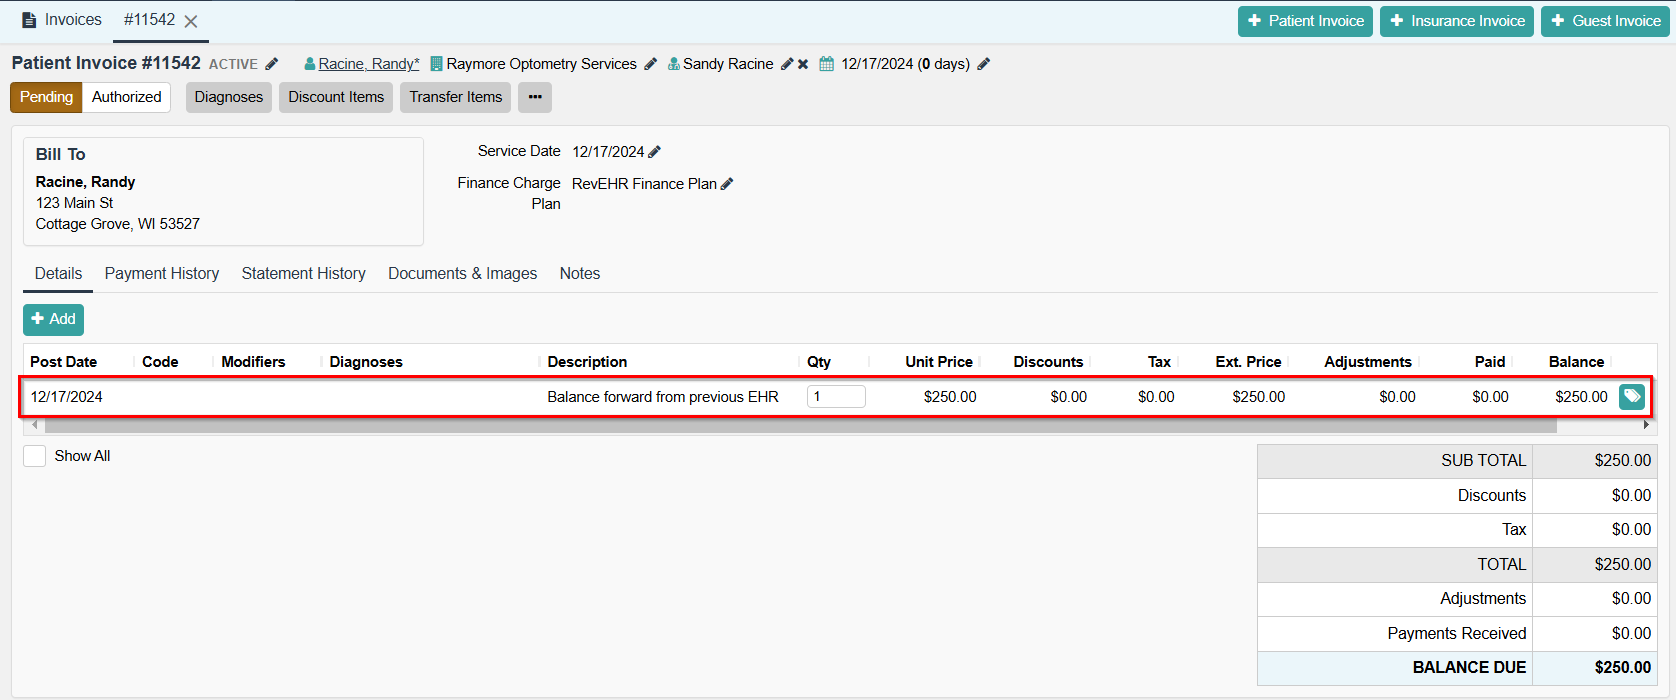Remove provider Sandy Racine with X icon
The width and height of the screenshot is (1676, 700).
[803, 64]
